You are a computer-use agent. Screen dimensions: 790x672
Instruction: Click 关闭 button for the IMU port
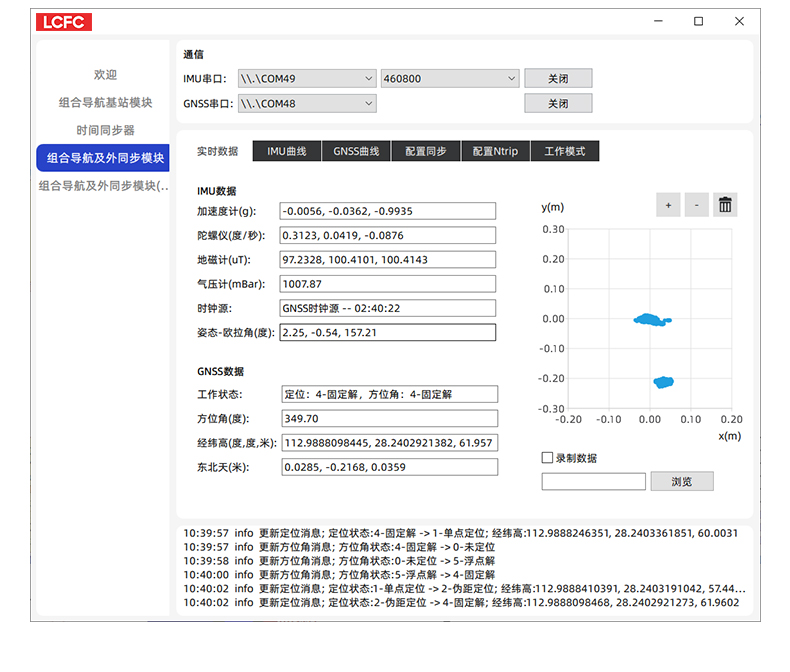click(558, 78)
